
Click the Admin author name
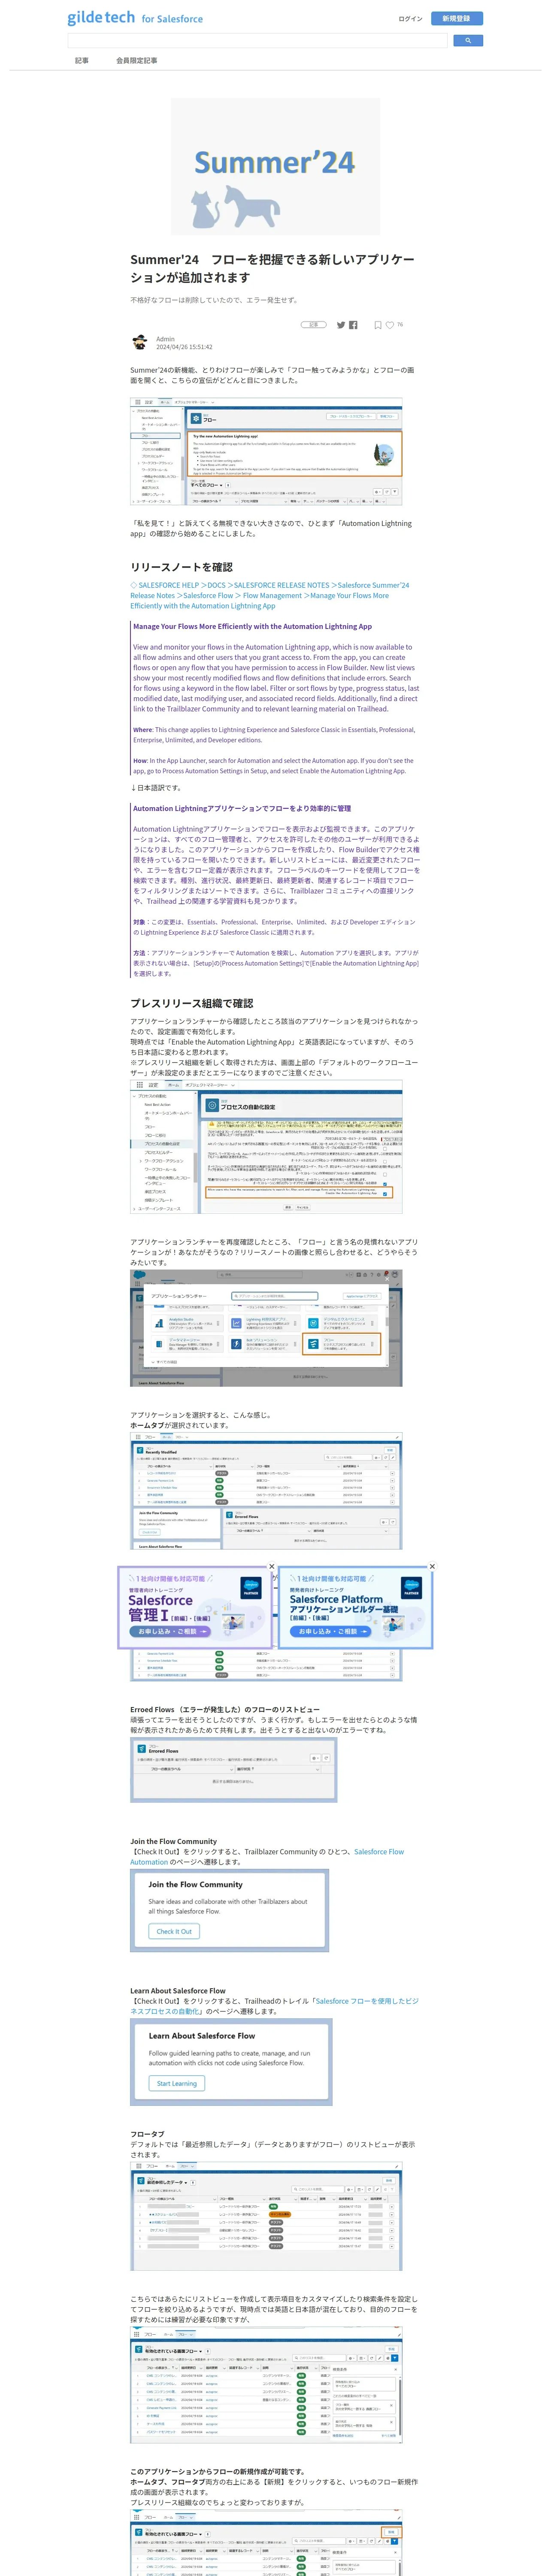(165, 339)
